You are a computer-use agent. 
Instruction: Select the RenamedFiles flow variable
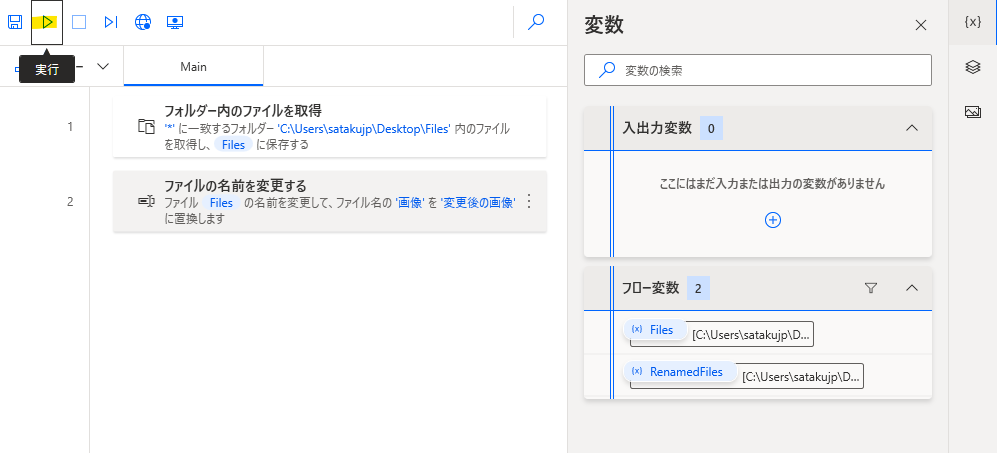680,372
